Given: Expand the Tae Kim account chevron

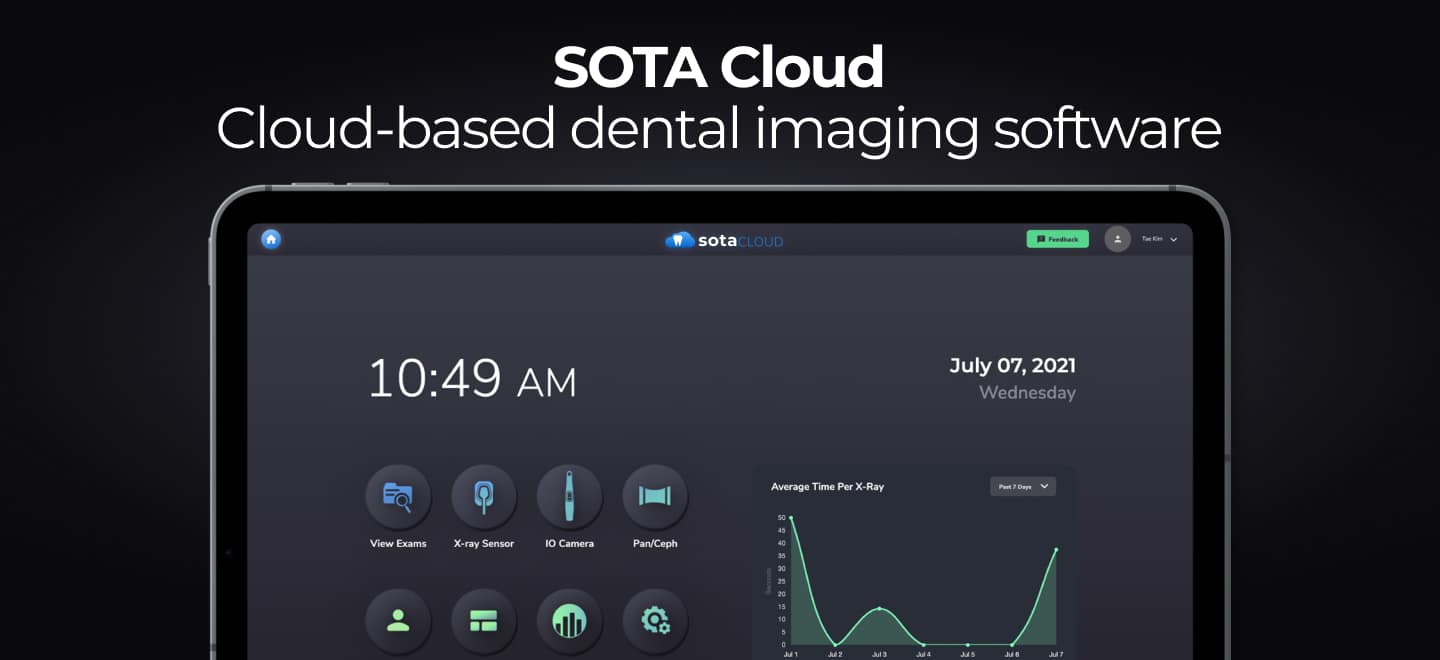Looking at the screenshot, I should pos(1174,240).
